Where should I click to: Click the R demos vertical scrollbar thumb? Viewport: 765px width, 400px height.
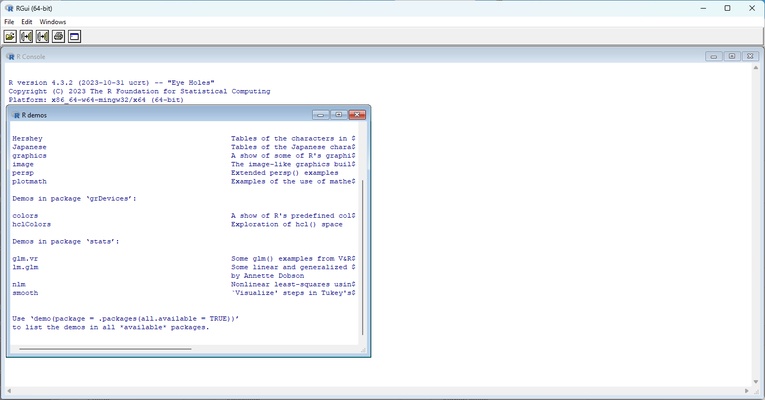click(x=363, y=257)
